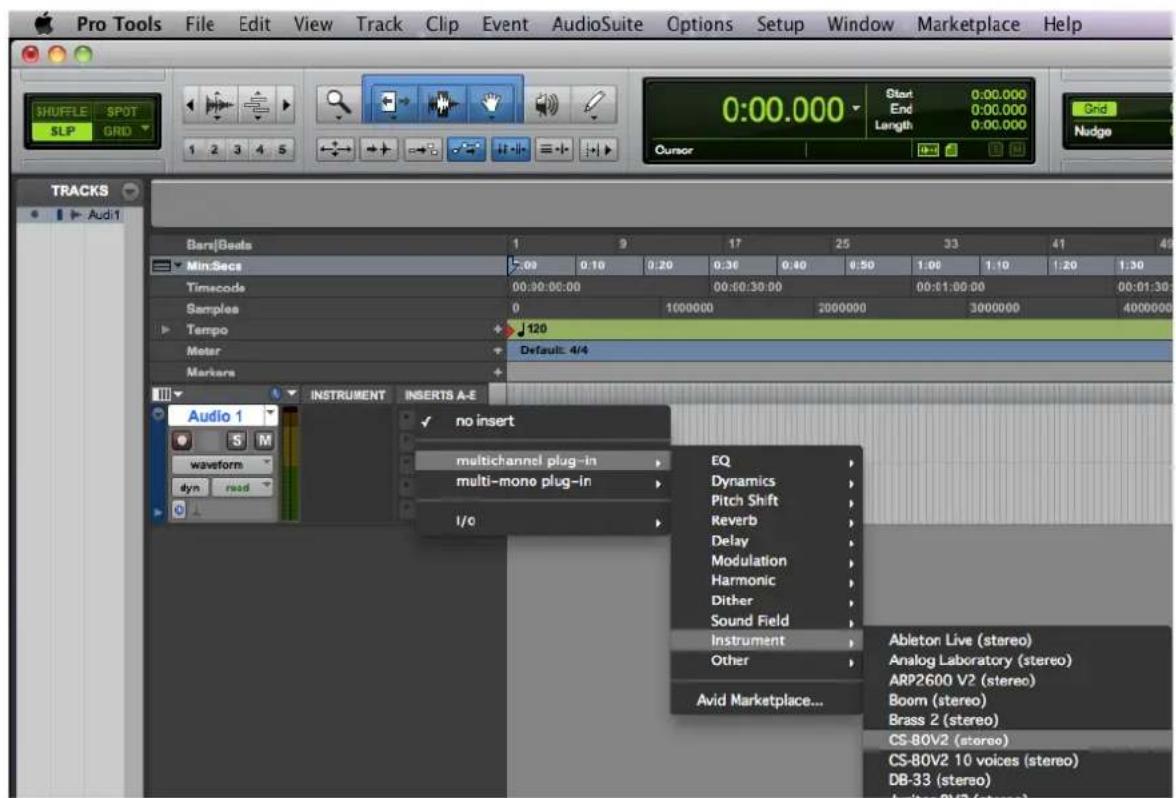Enable Spot edit mode

(122, 112)
